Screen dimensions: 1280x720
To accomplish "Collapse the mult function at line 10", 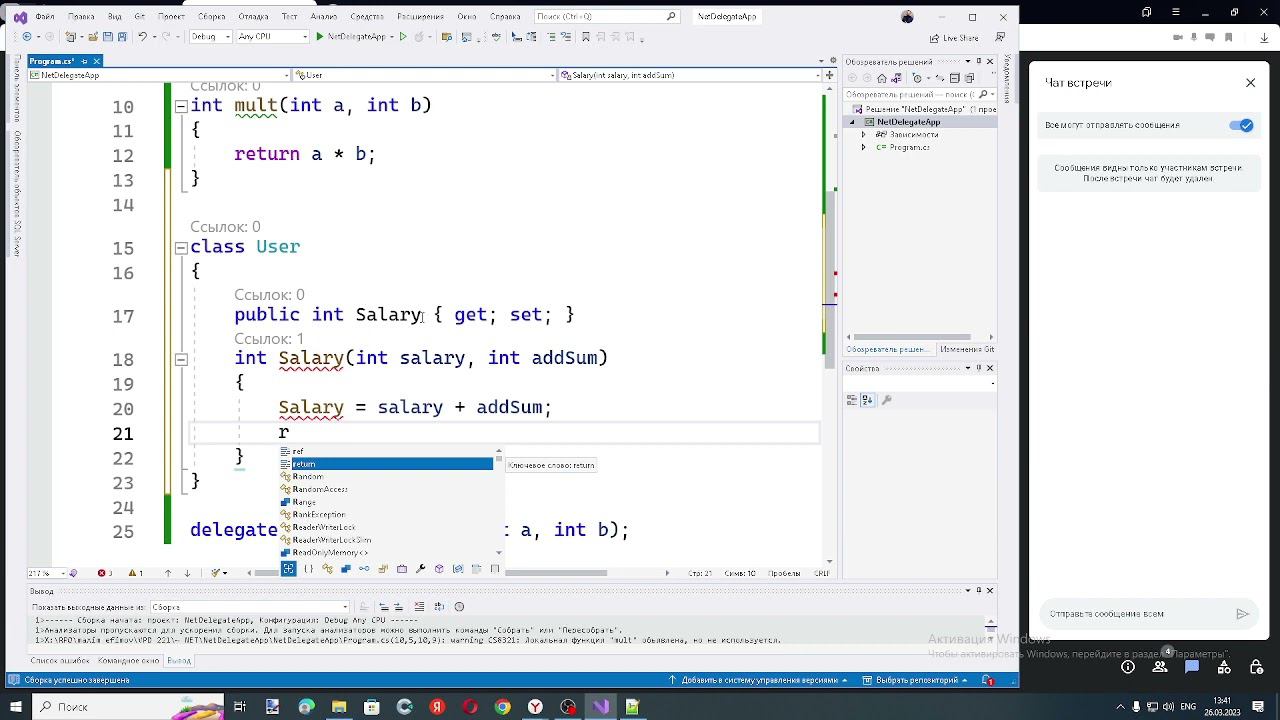I will [x=181, y=106].
